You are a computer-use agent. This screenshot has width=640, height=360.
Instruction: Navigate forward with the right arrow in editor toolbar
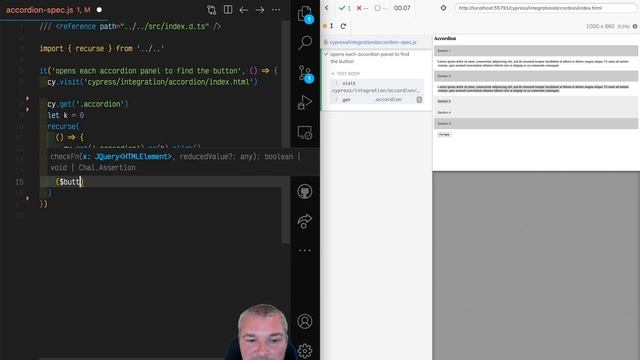pyautogui.click(x=260, y=10)
